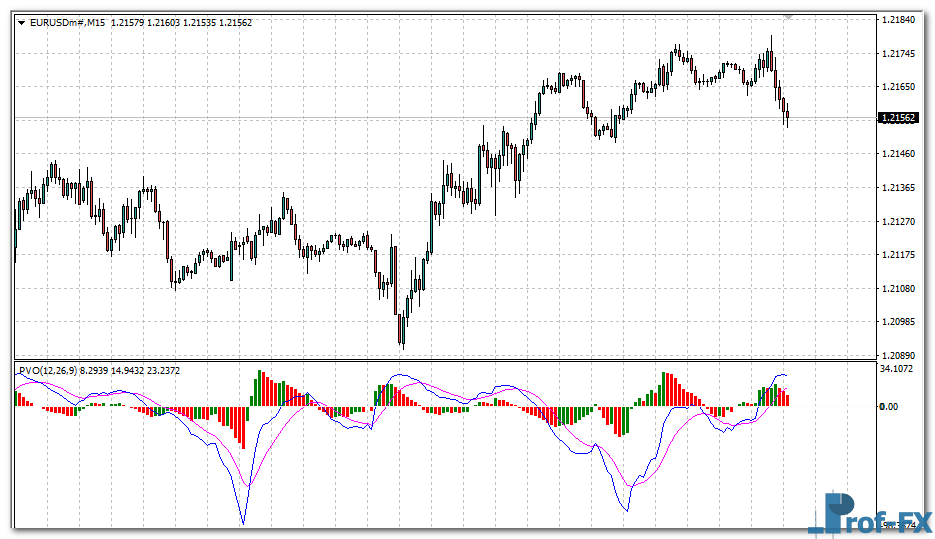Click the highlighted current price label 1.21562

pos(898,118)
